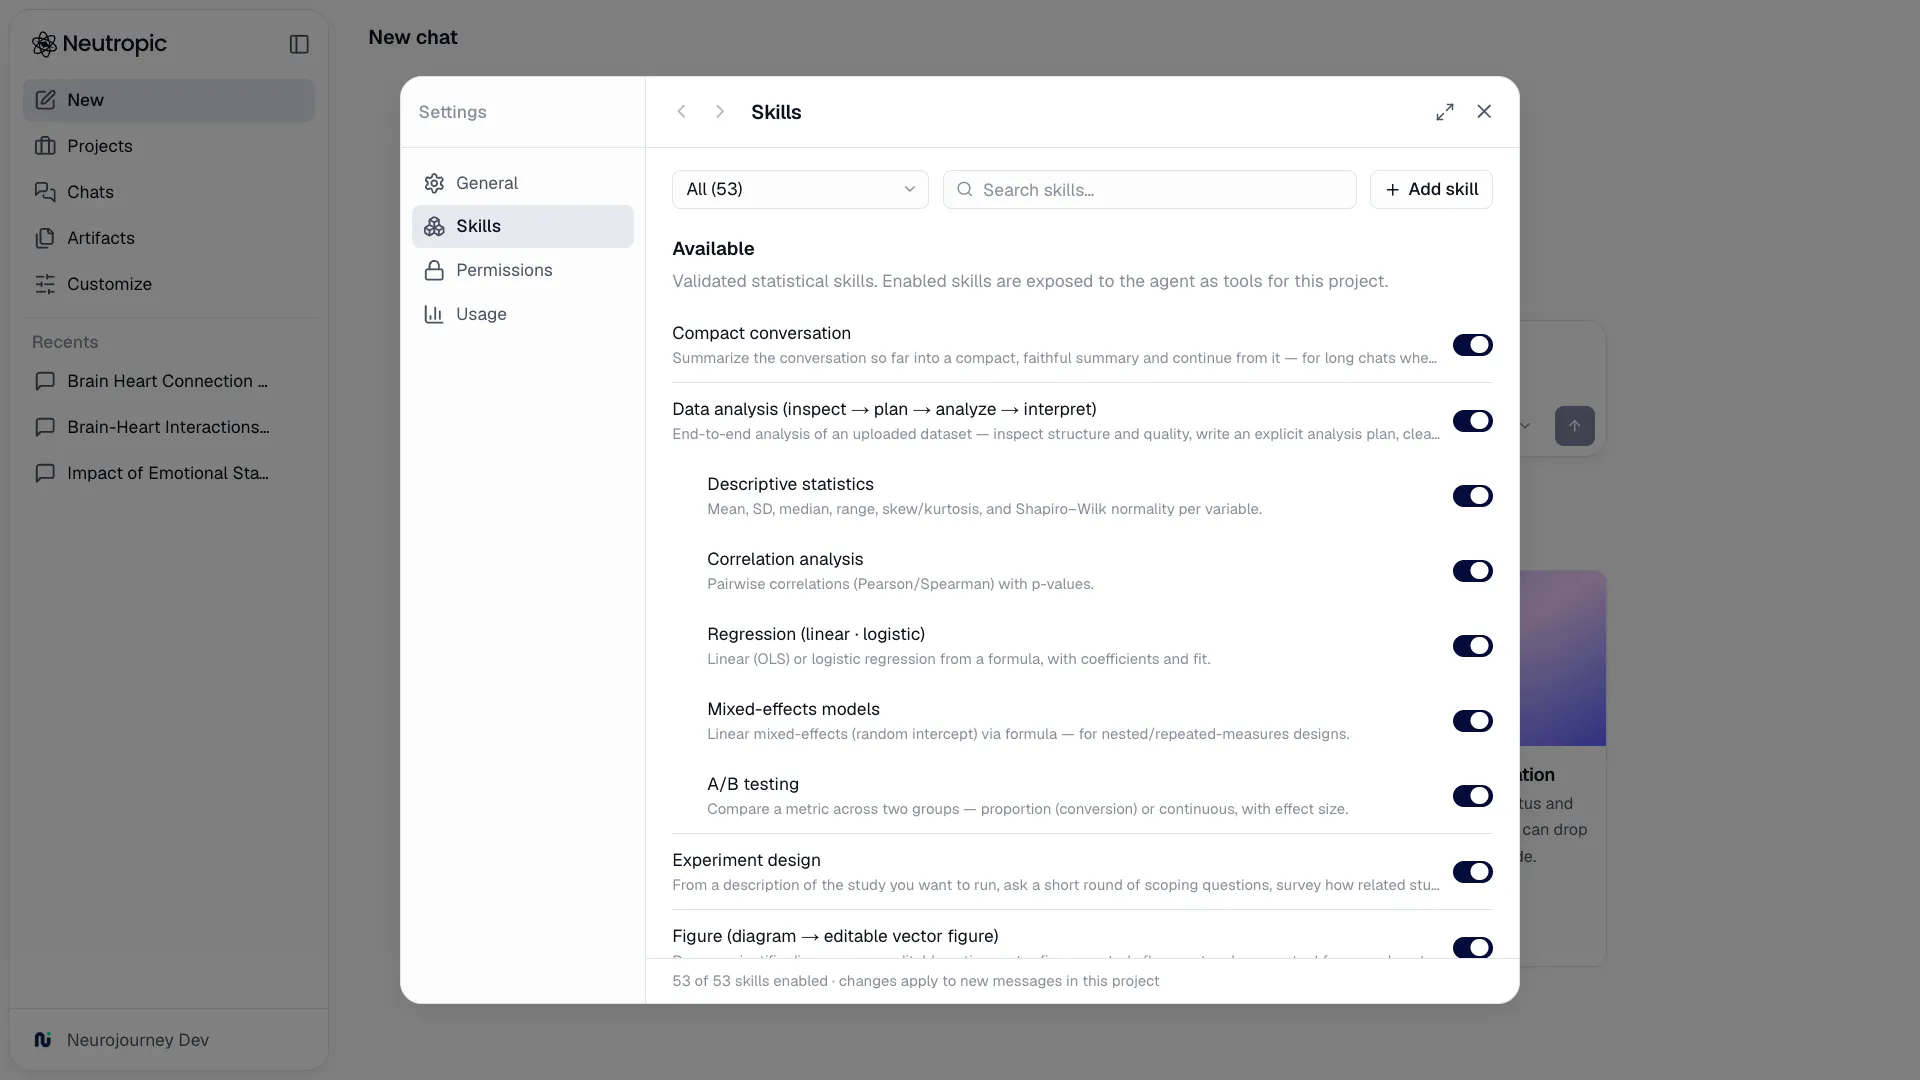Go back with the left arrow in Skills header
Viewport: 1920px width, 1080px height.
682,112
